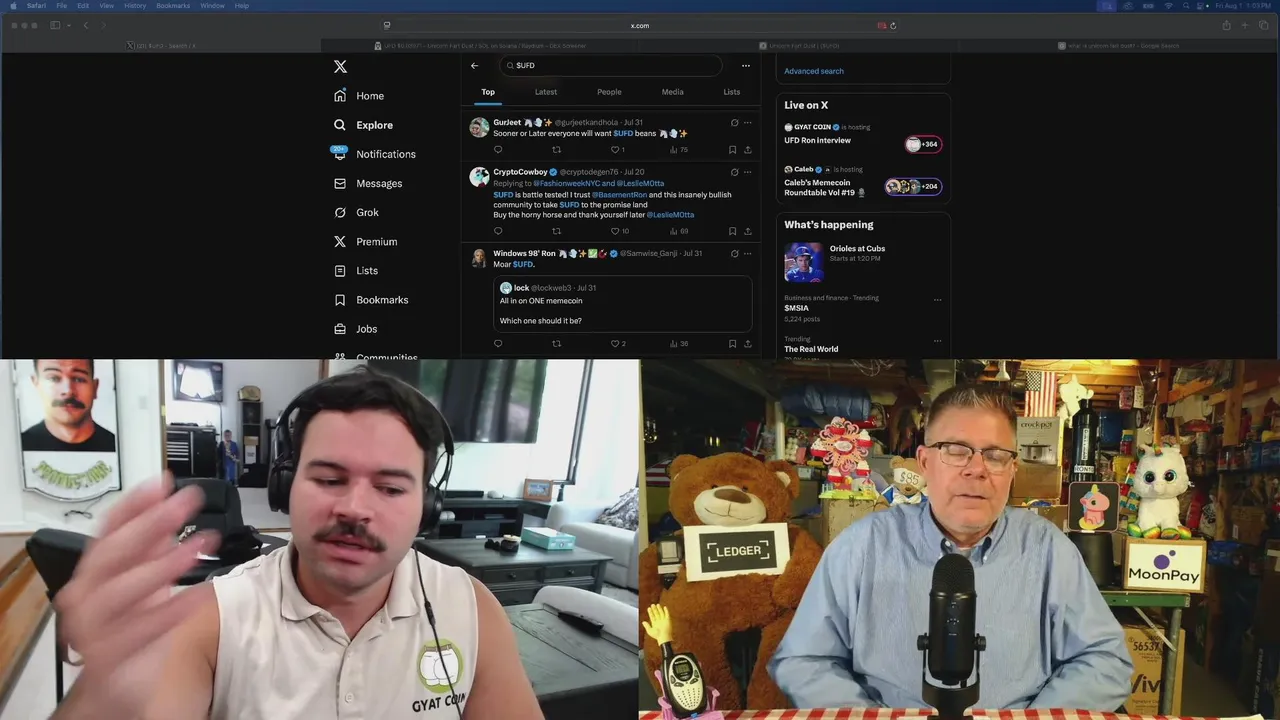Click listener avatars showing +204
Screen dimensions: 1280x720
point(913,186)
